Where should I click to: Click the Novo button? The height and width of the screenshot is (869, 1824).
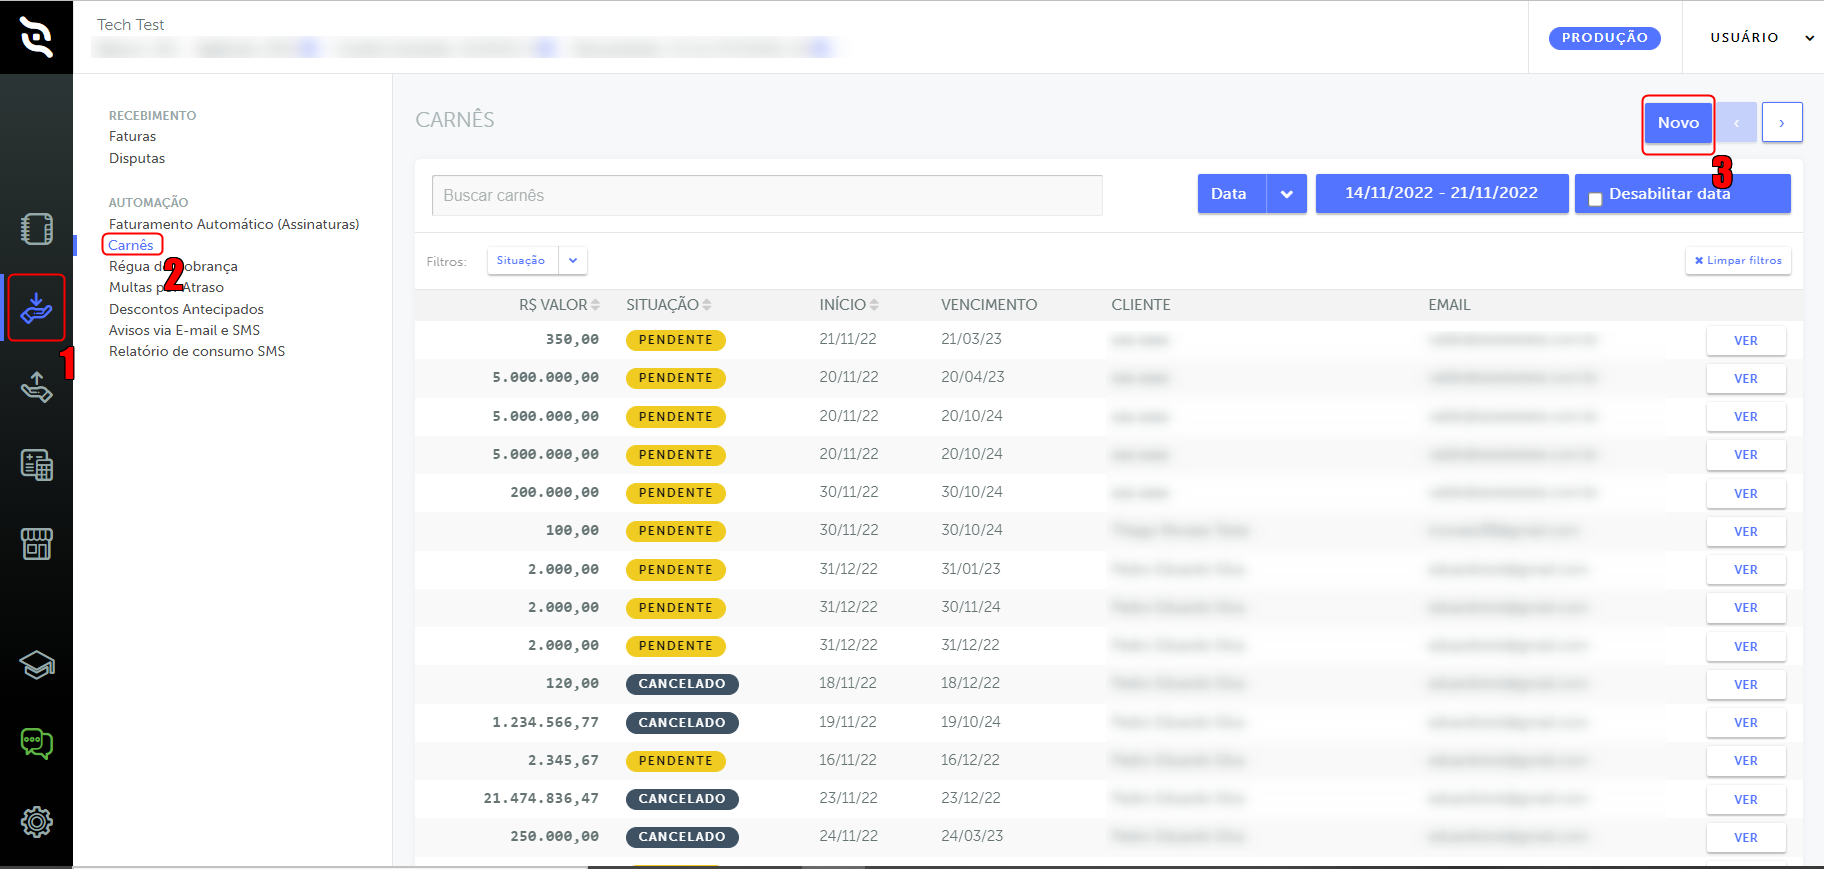click(x=1678, y=123)
